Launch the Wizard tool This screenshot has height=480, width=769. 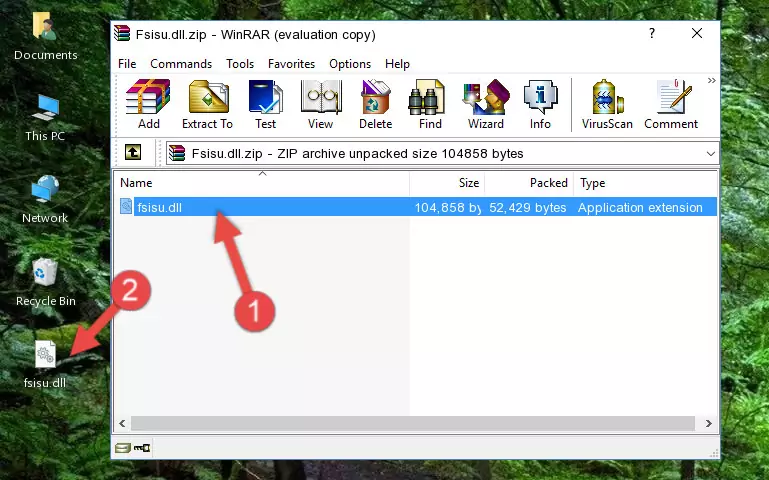tap(486, 104)
